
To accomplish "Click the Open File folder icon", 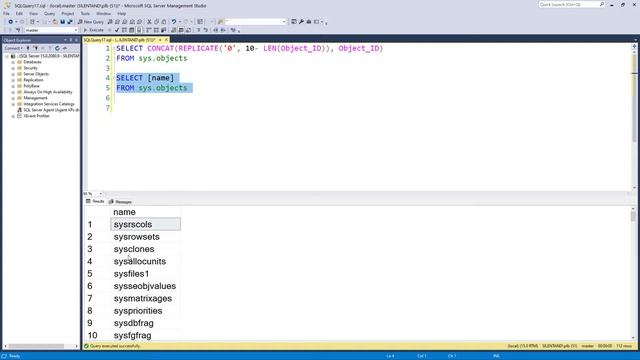I will tap(55, 22).
